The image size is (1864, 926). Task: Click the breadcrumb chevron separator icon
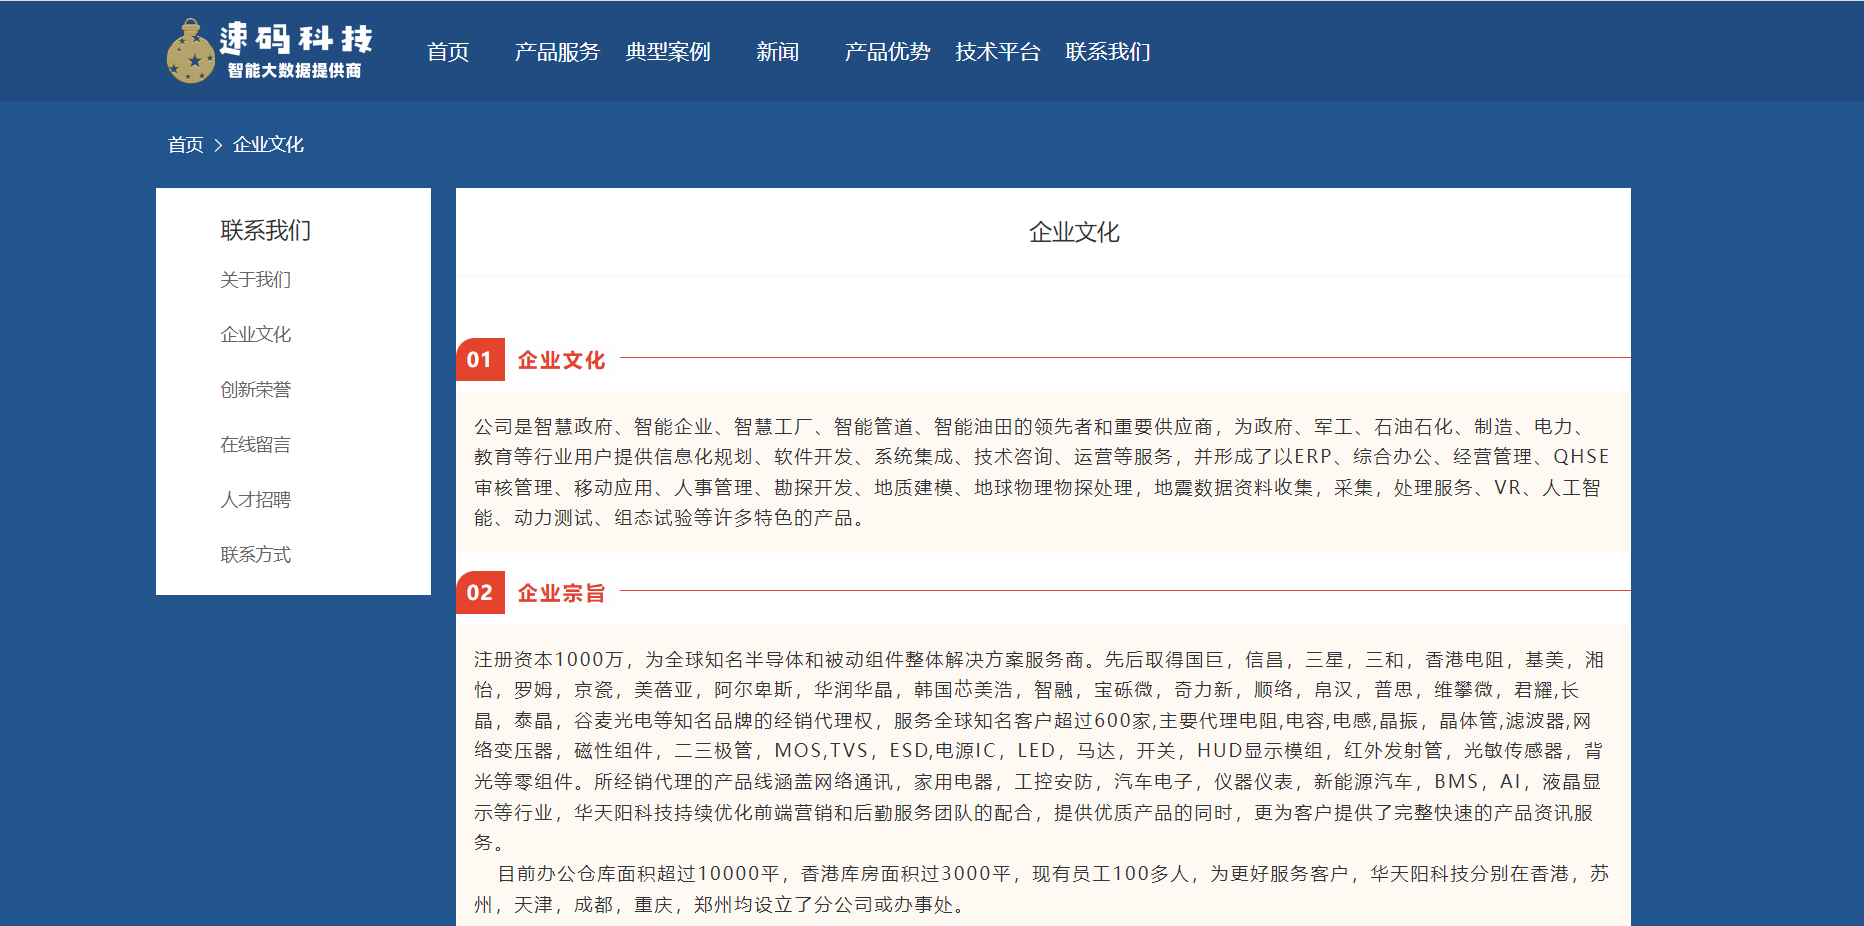tap(218, 146)
